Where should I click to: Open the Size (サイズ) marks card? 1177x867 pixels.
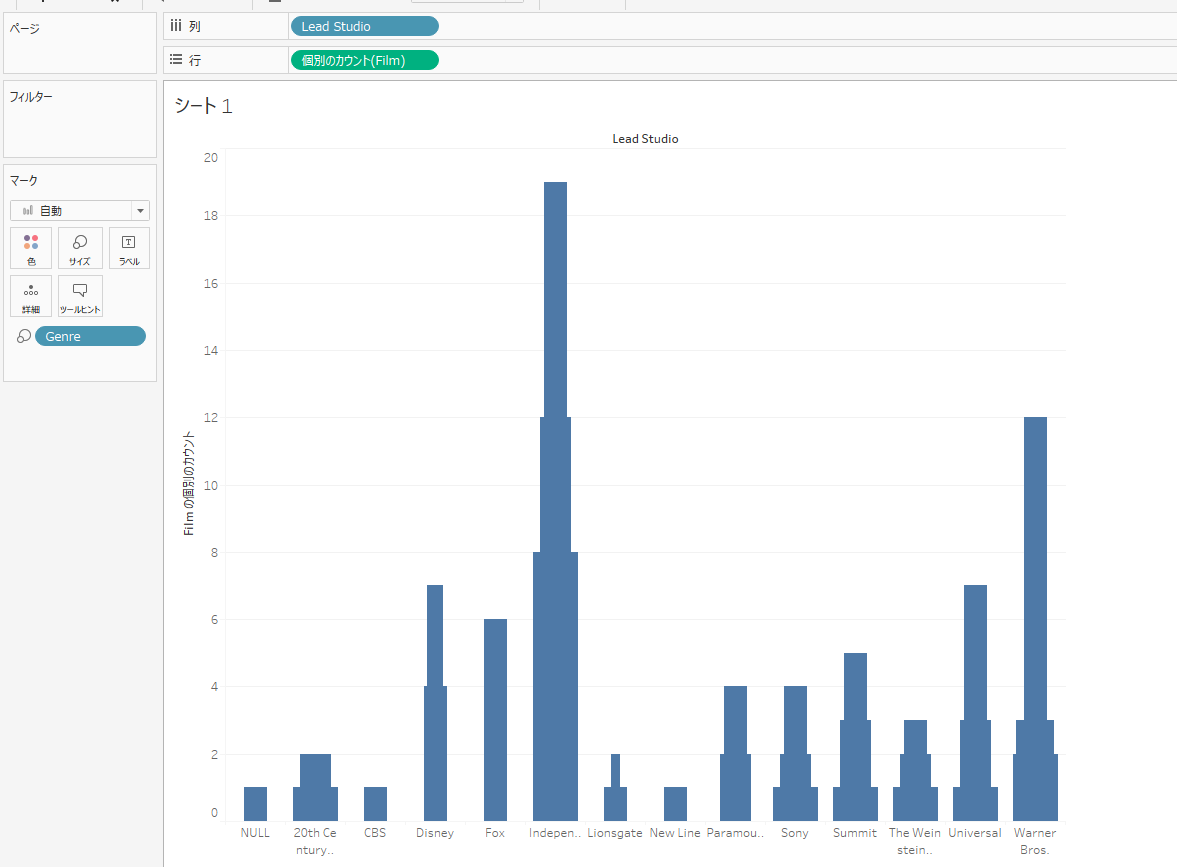coord(80,248)
